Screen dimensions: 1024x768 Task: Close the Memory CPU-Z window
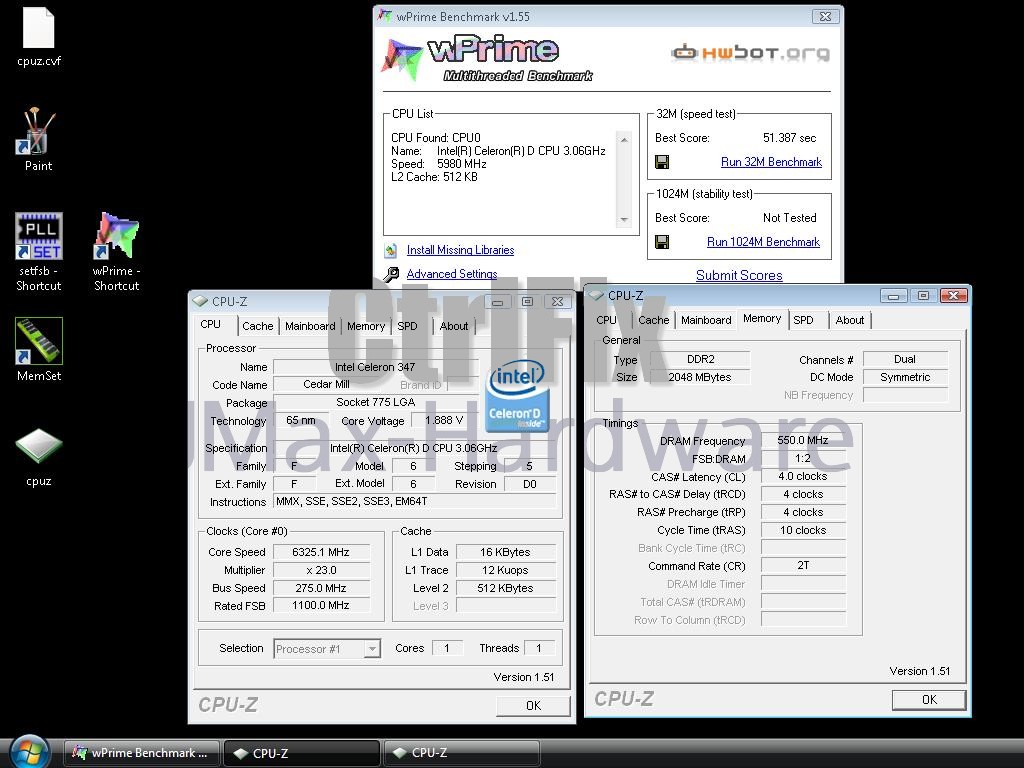953,296
